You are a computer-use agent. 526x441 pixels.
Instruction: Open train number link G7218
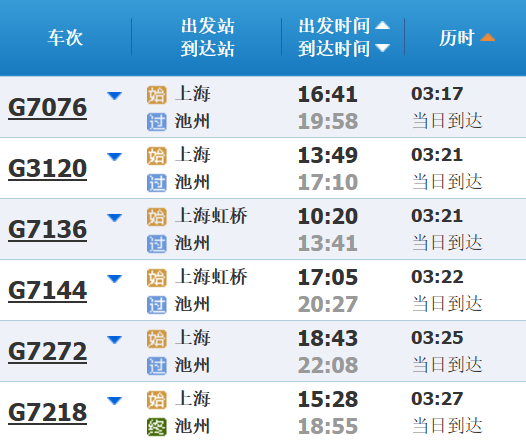coord(47,413)
